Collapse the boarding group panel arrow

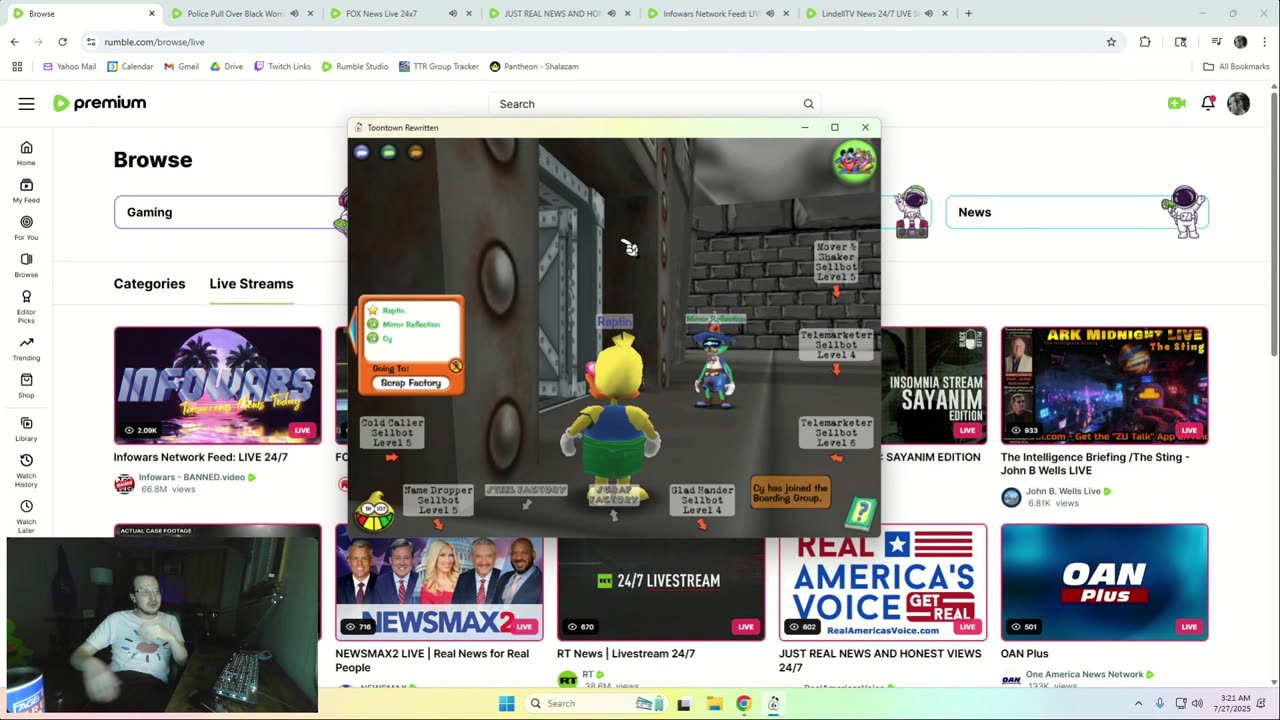pos(354,331)
